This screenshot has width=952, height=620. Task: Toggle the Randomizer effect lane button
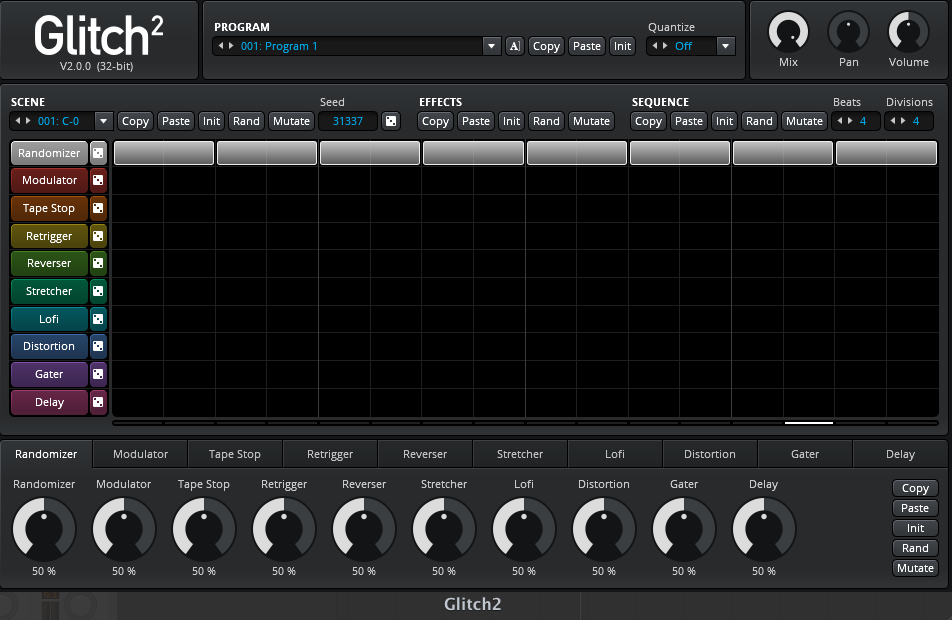pos(49,153)
